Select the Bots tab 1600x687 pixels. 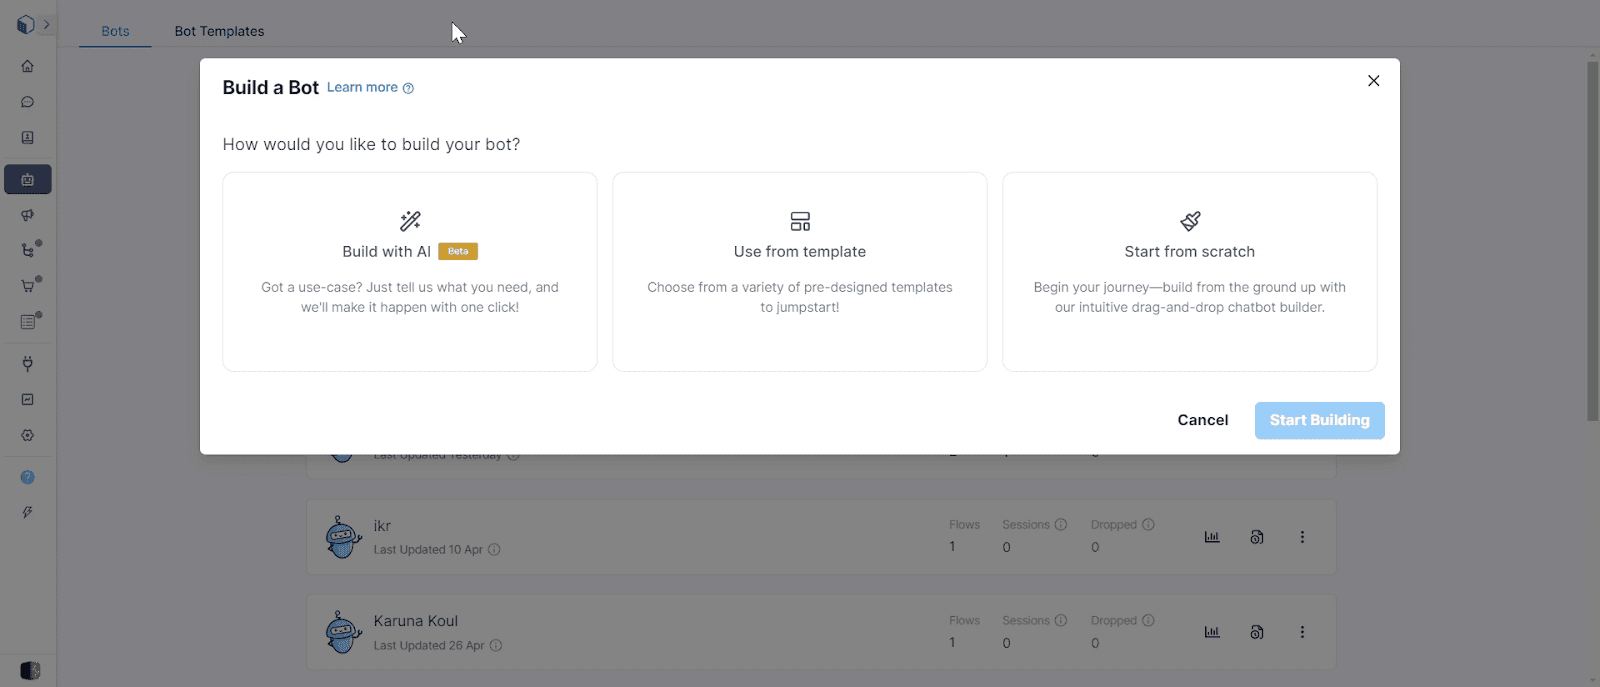click(115, 31)
